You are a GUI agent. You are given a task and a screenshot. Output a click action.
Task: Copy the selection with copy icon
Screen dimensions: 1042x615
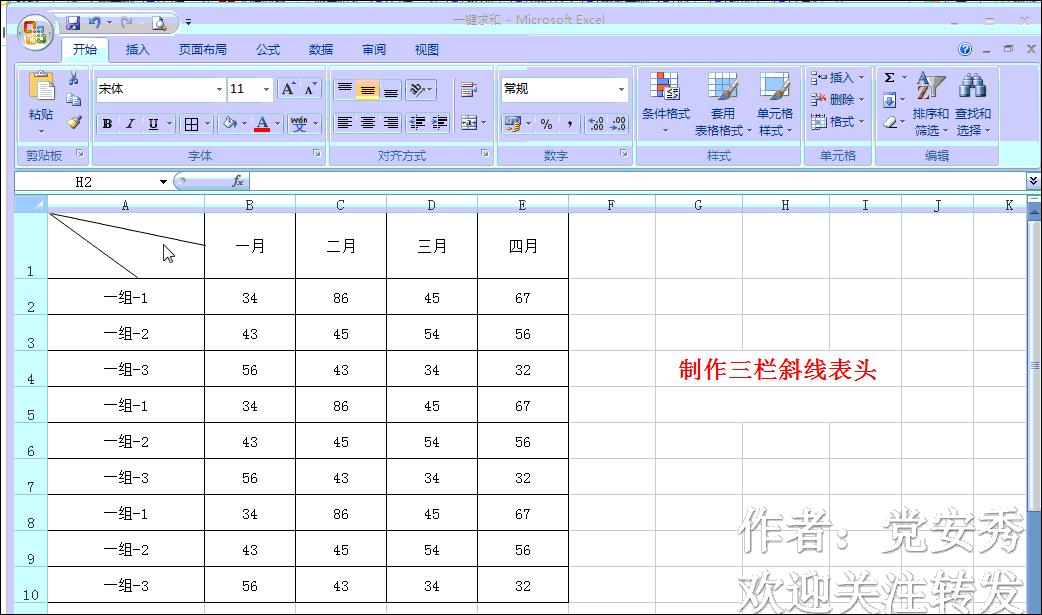[74, 100]
